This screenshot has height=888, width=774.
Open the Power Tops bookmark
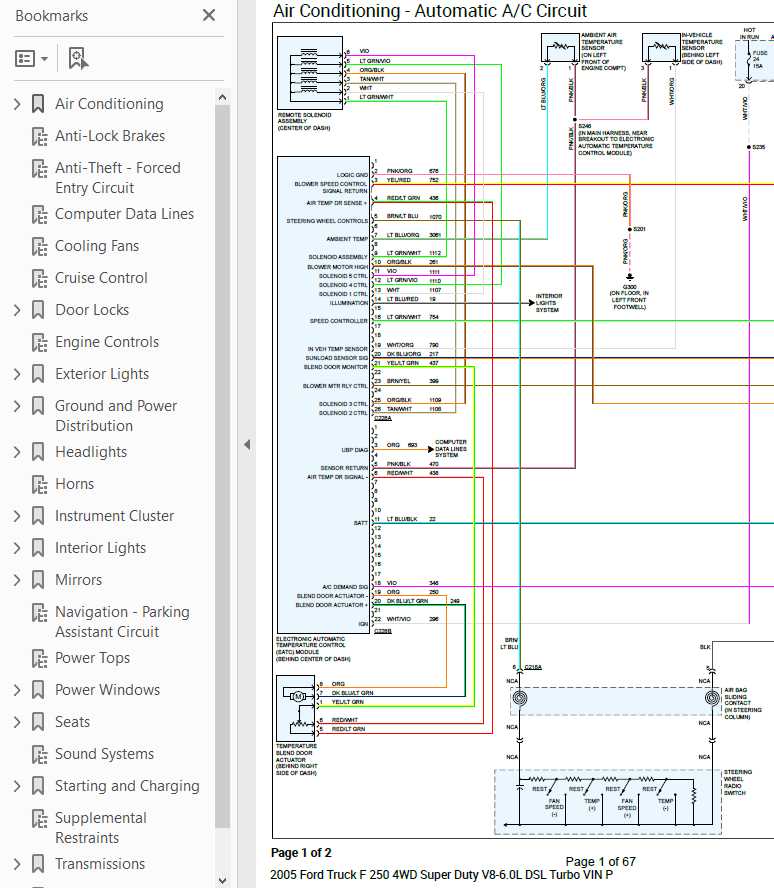point(92,658)
